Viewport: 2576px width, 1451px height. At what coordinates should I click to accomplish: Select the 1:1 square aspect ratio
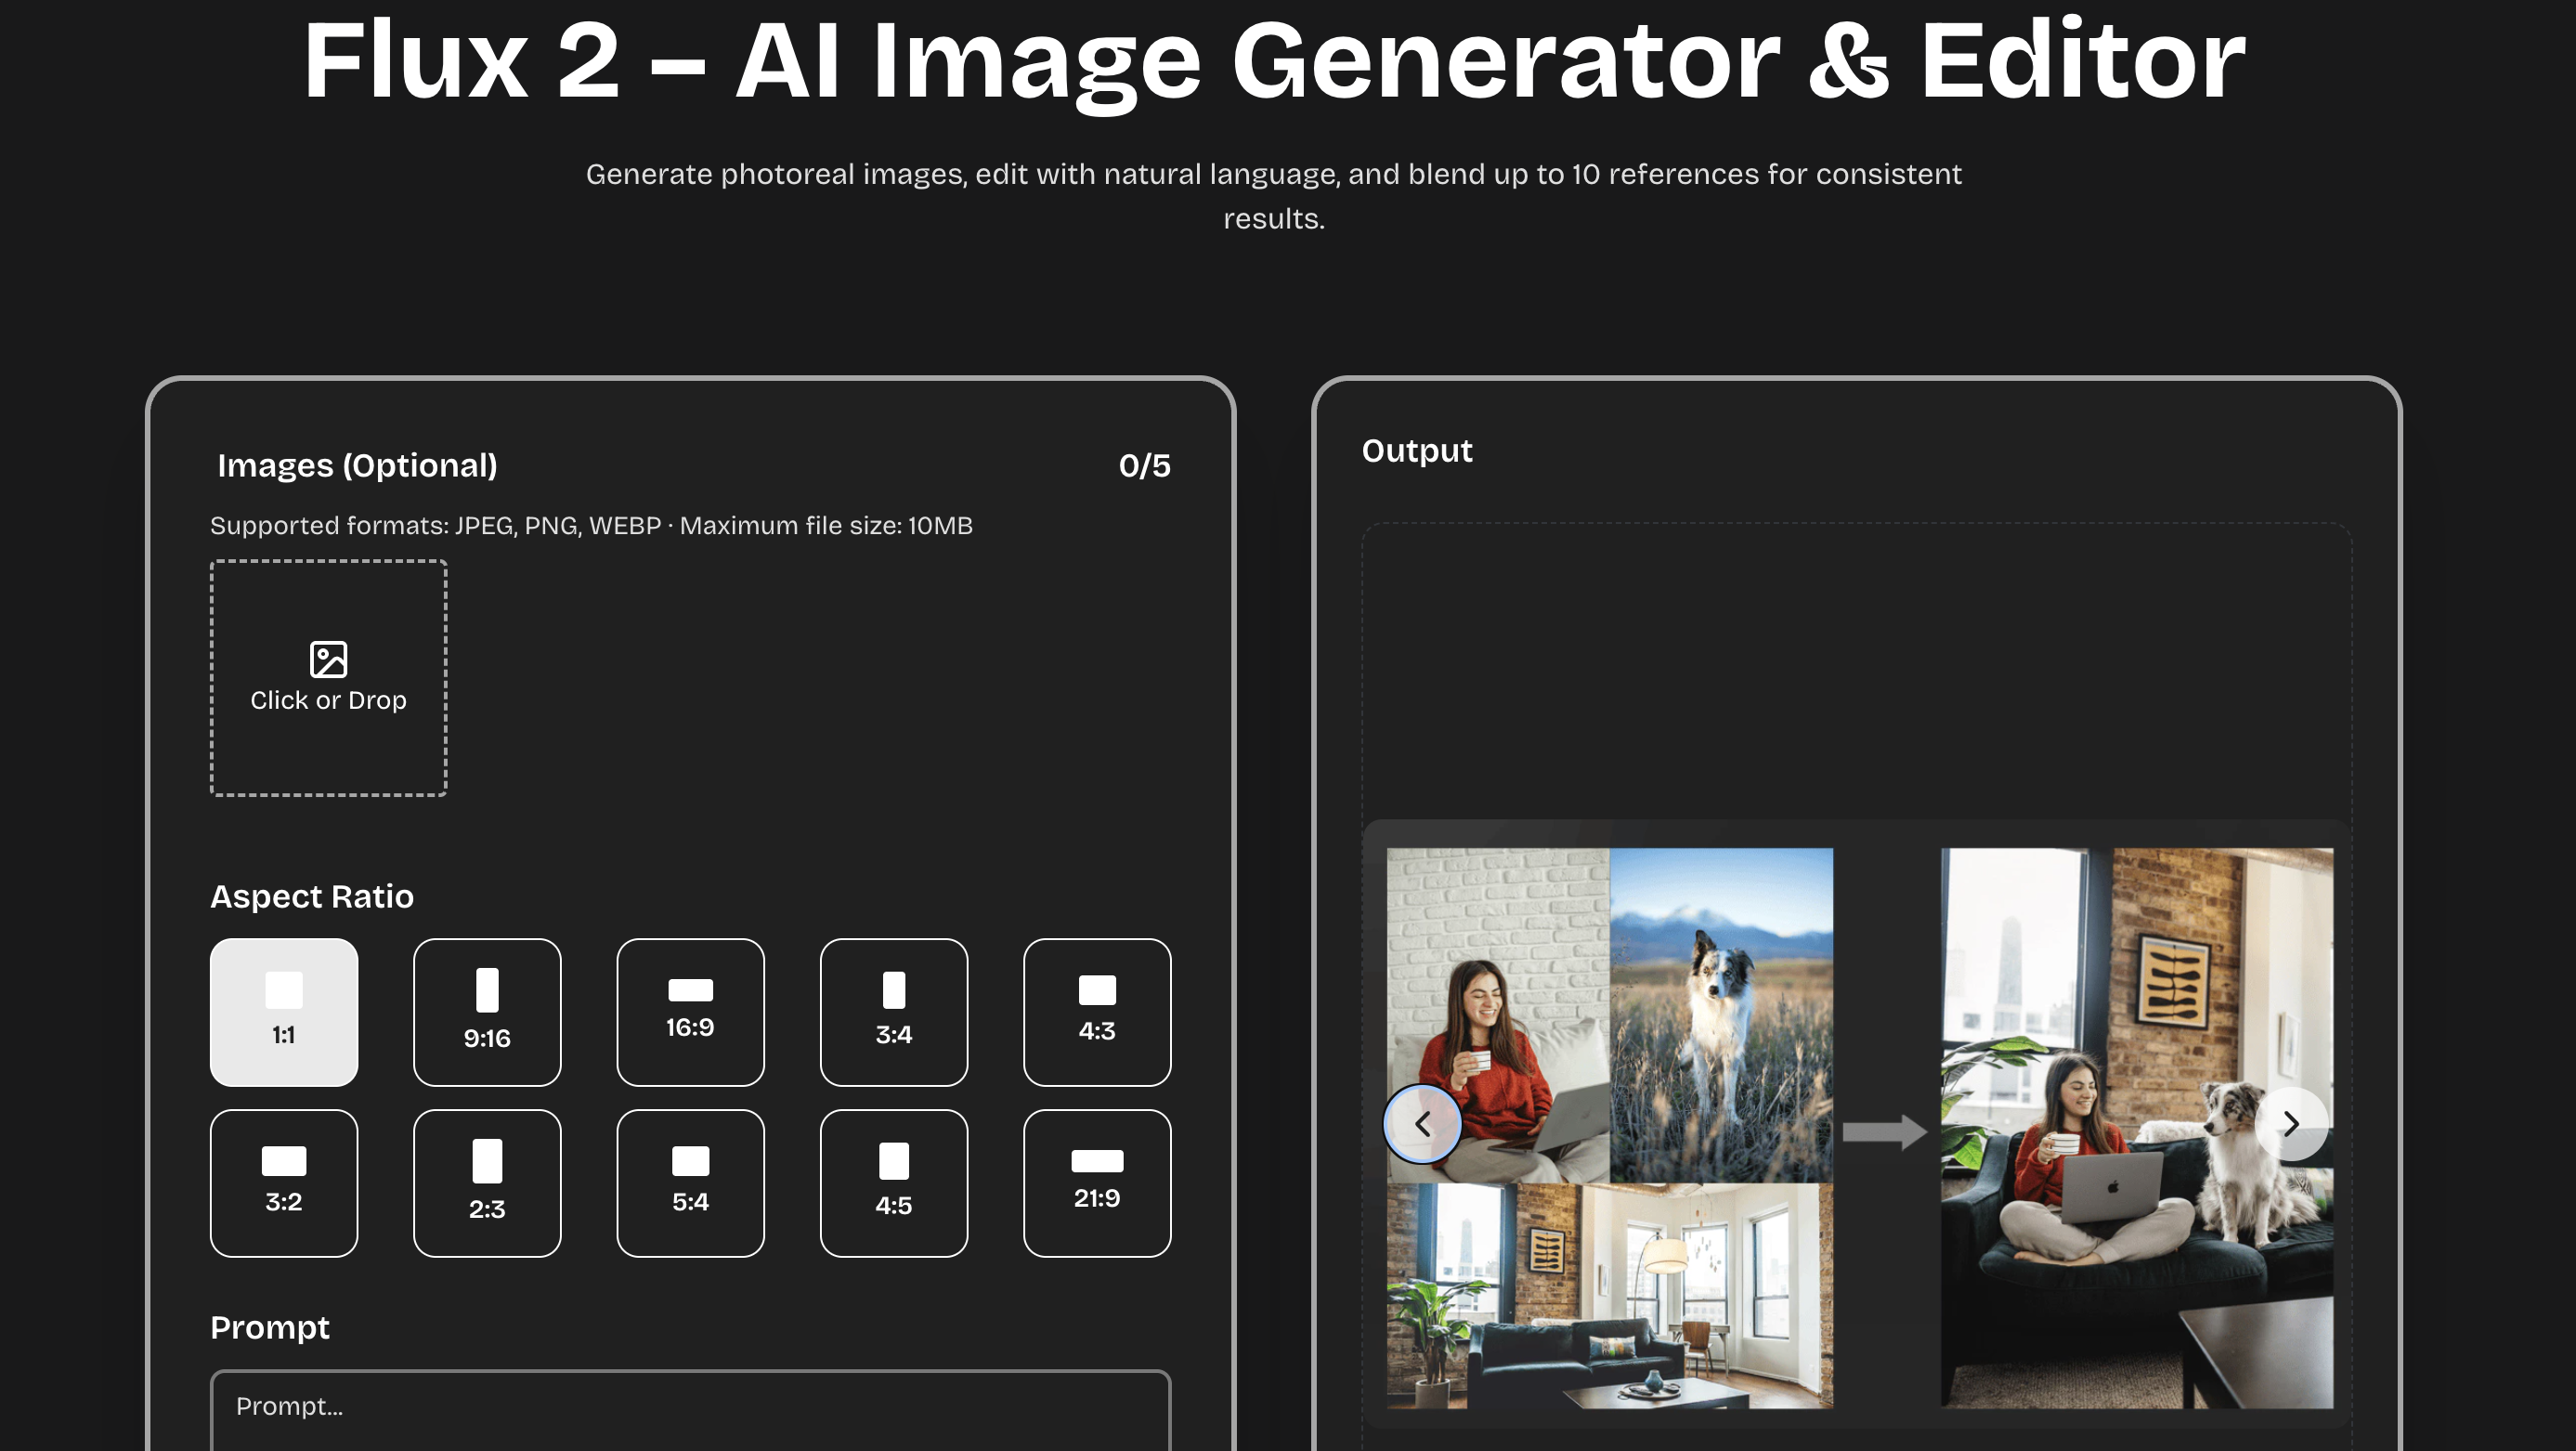pyautogui.click(x=284, y=1012)
